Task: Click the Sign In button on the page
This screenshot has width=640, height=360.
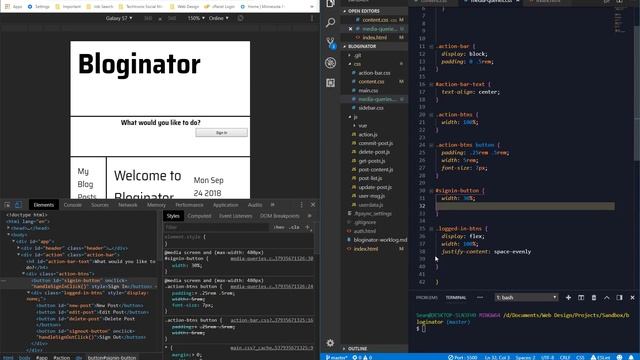Action: point(221,133)
